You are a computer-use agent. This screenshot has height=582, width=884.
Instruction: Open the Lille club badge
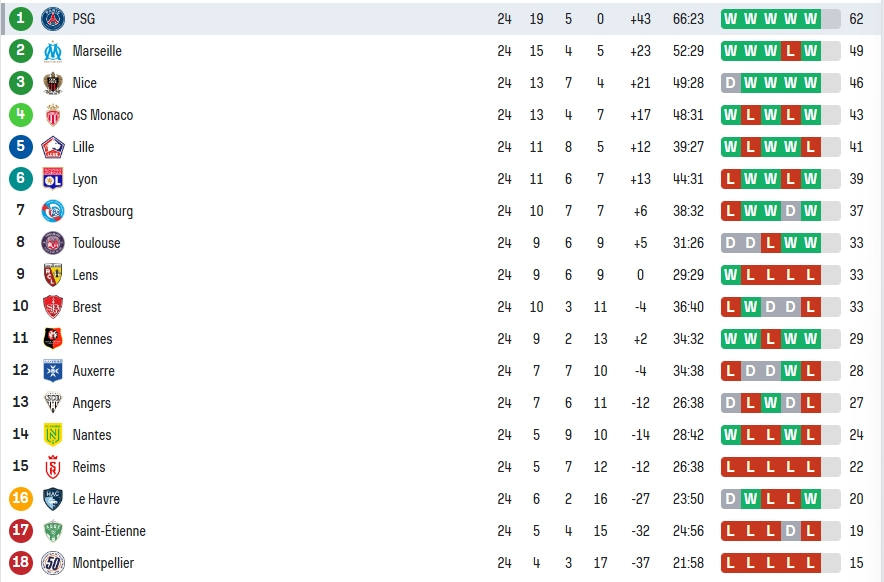coord(53,147)
